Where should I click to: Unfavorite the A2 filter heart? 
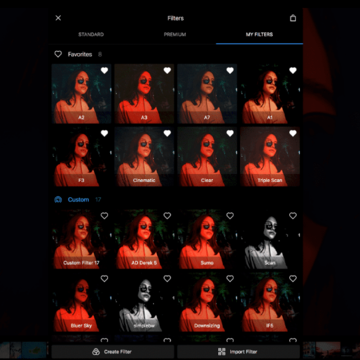(x=104, y=70)
